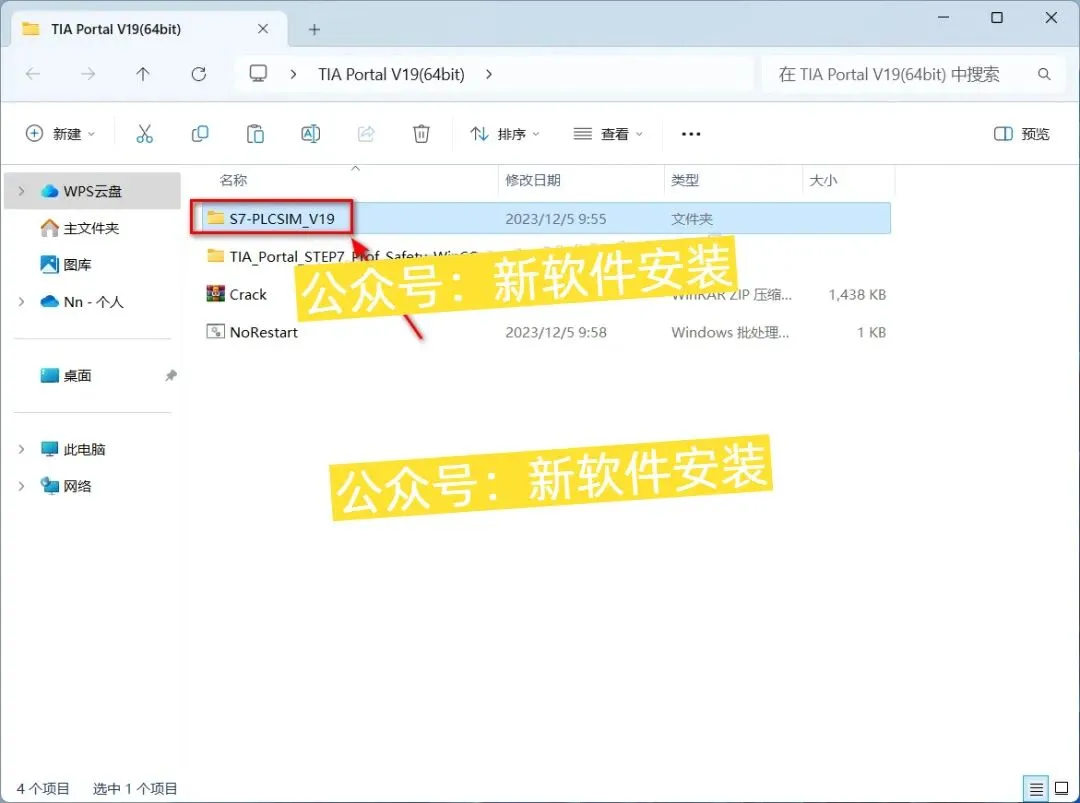1080x803 pixels.
Task: Click the 2023/12/5 9:58 date cell
Action: 556,332
